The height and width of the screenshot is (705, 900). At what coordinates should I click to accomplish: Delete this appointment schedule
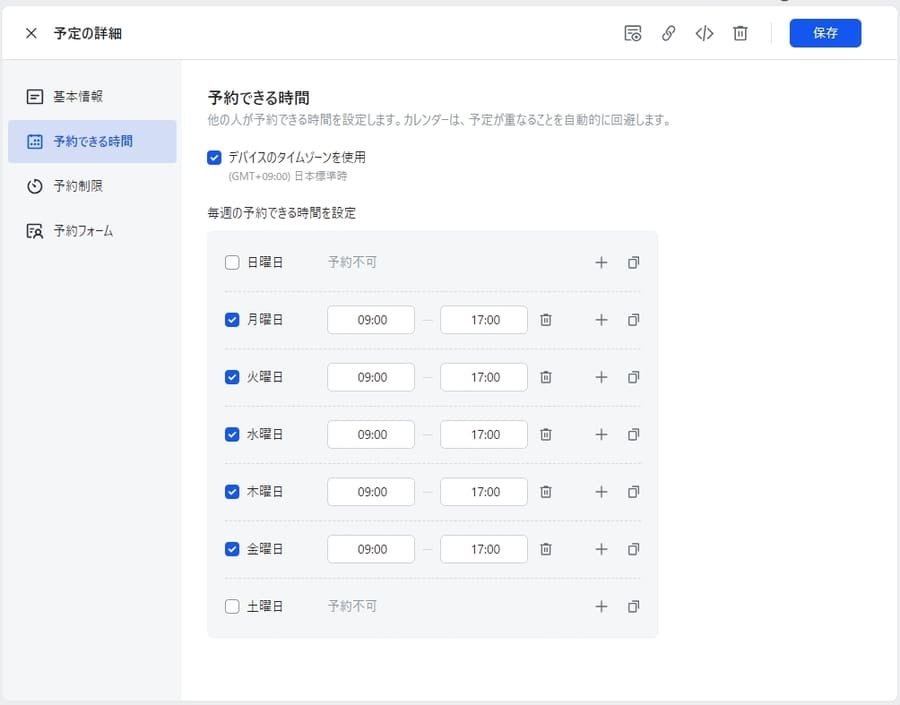point(740,33)
